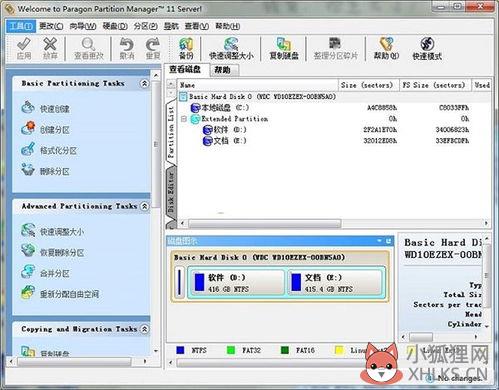Click Create Partition icon in Basic tasks

28,129
